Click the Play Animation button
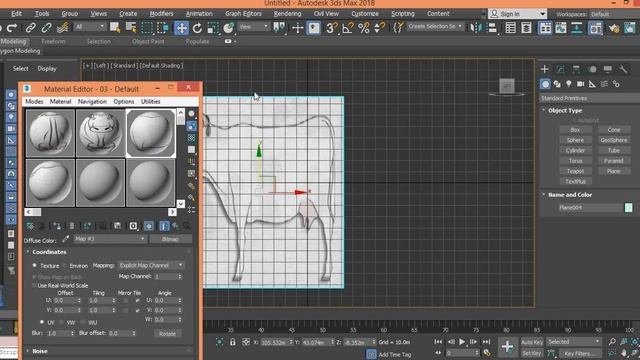The width and height of the screenshot is (640, 360). (462, 342)
